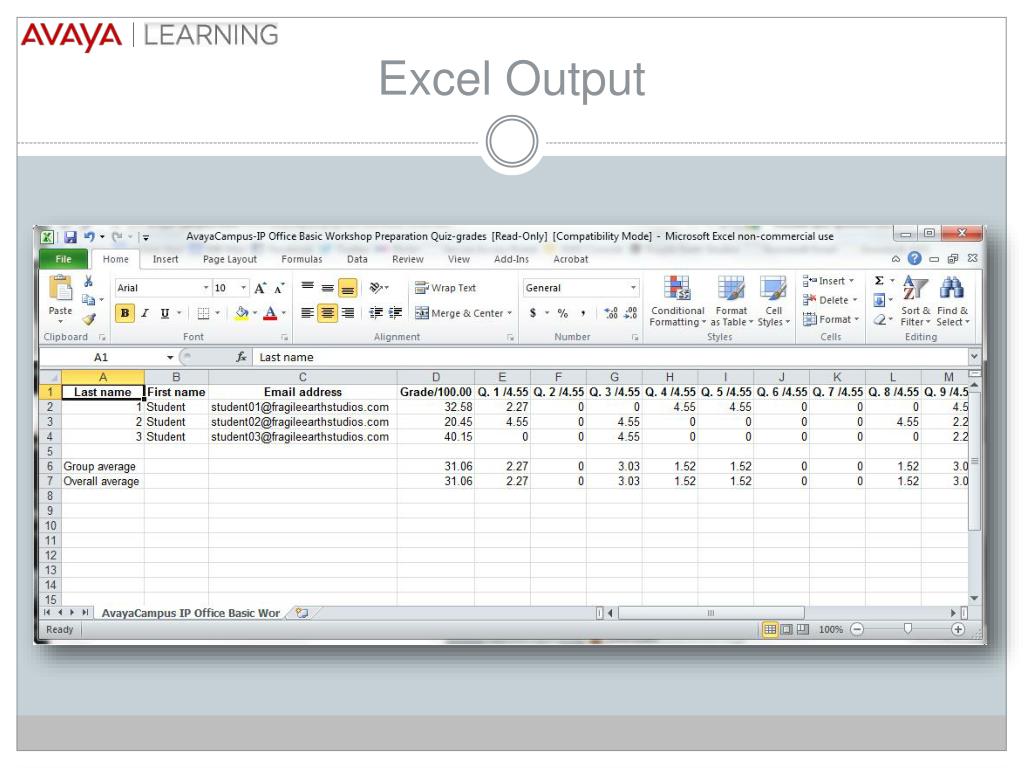Open Cell Styles menu
The width and height of the screenshot is (1024, 768).
tap(773, 300)
